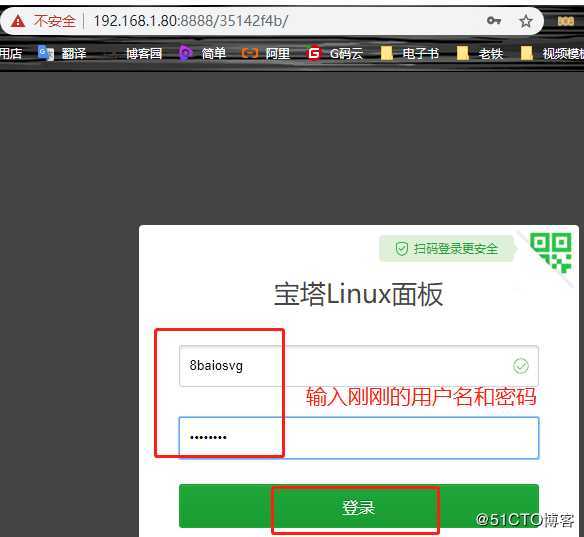The height and width of the screenshot is (537, 584).
Task: Click the green 登录 login button
Action: click(359, 506)
